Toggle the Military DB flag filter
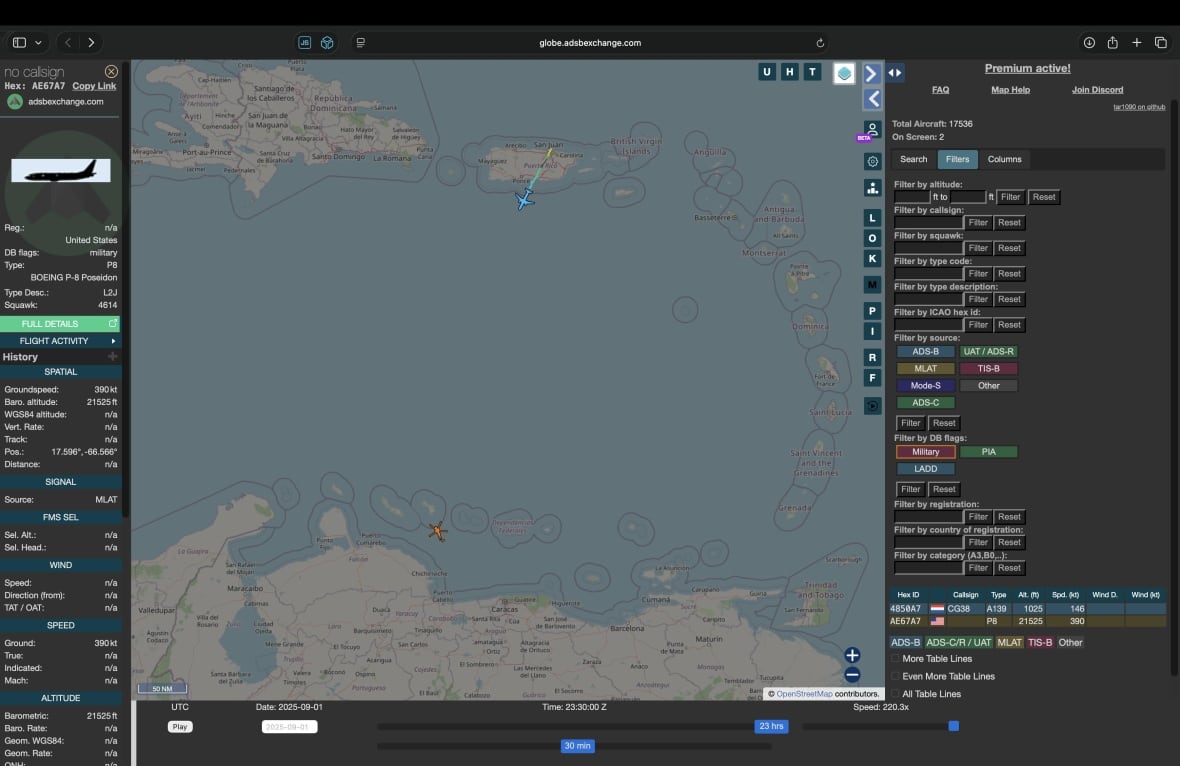Screen dimensions: 1180x766 [925, 452]
